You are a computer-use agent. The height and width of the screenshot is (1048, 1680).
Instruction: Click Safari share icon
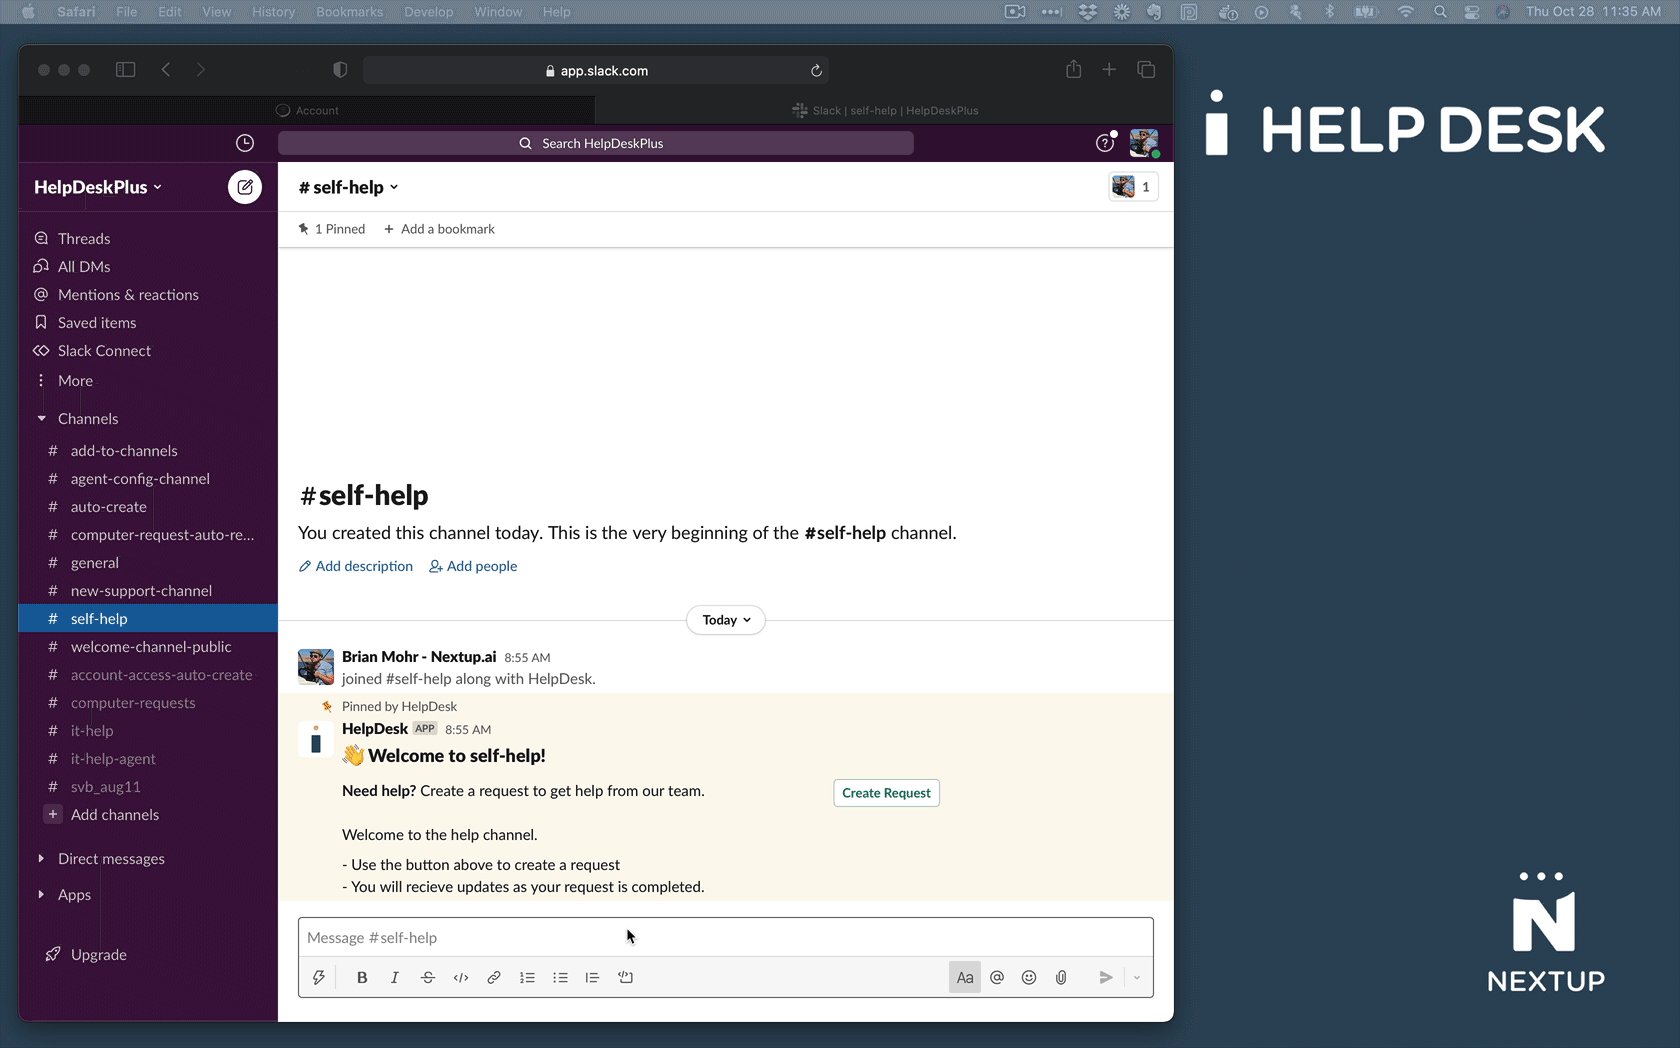point(1073,69)
